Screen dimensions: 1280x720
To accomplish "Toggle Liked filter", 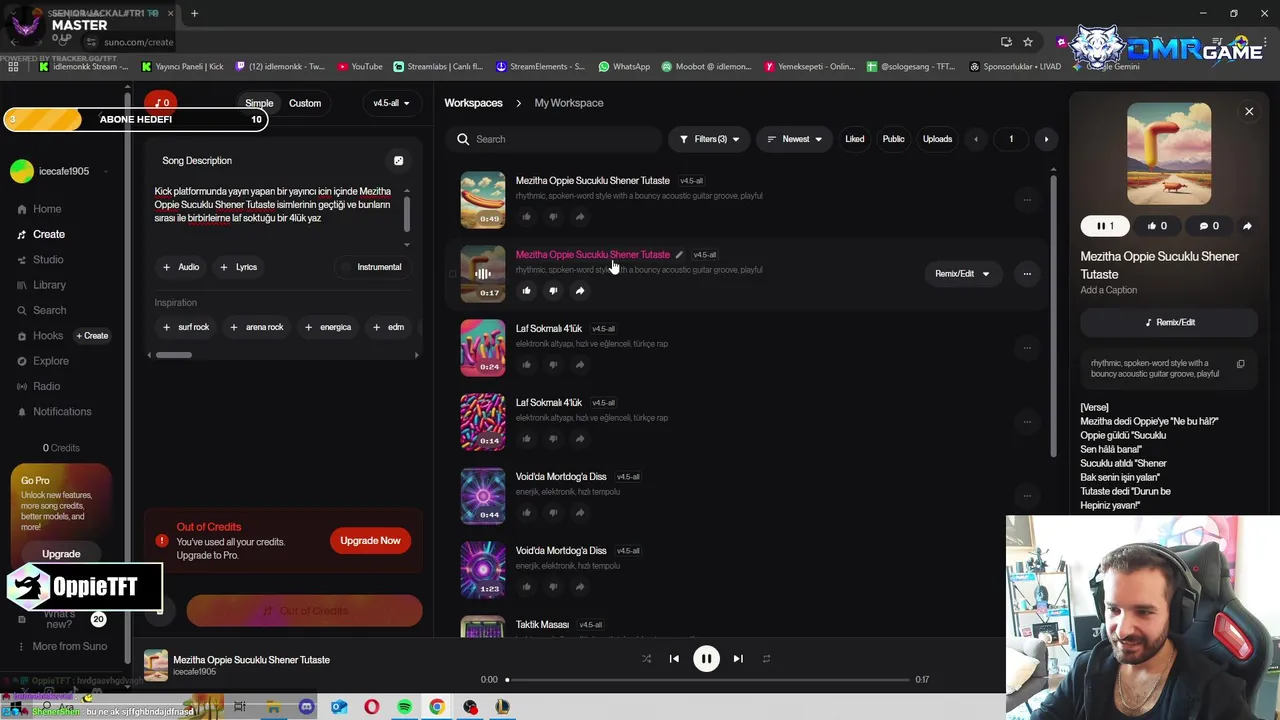I will pos(855,139).
